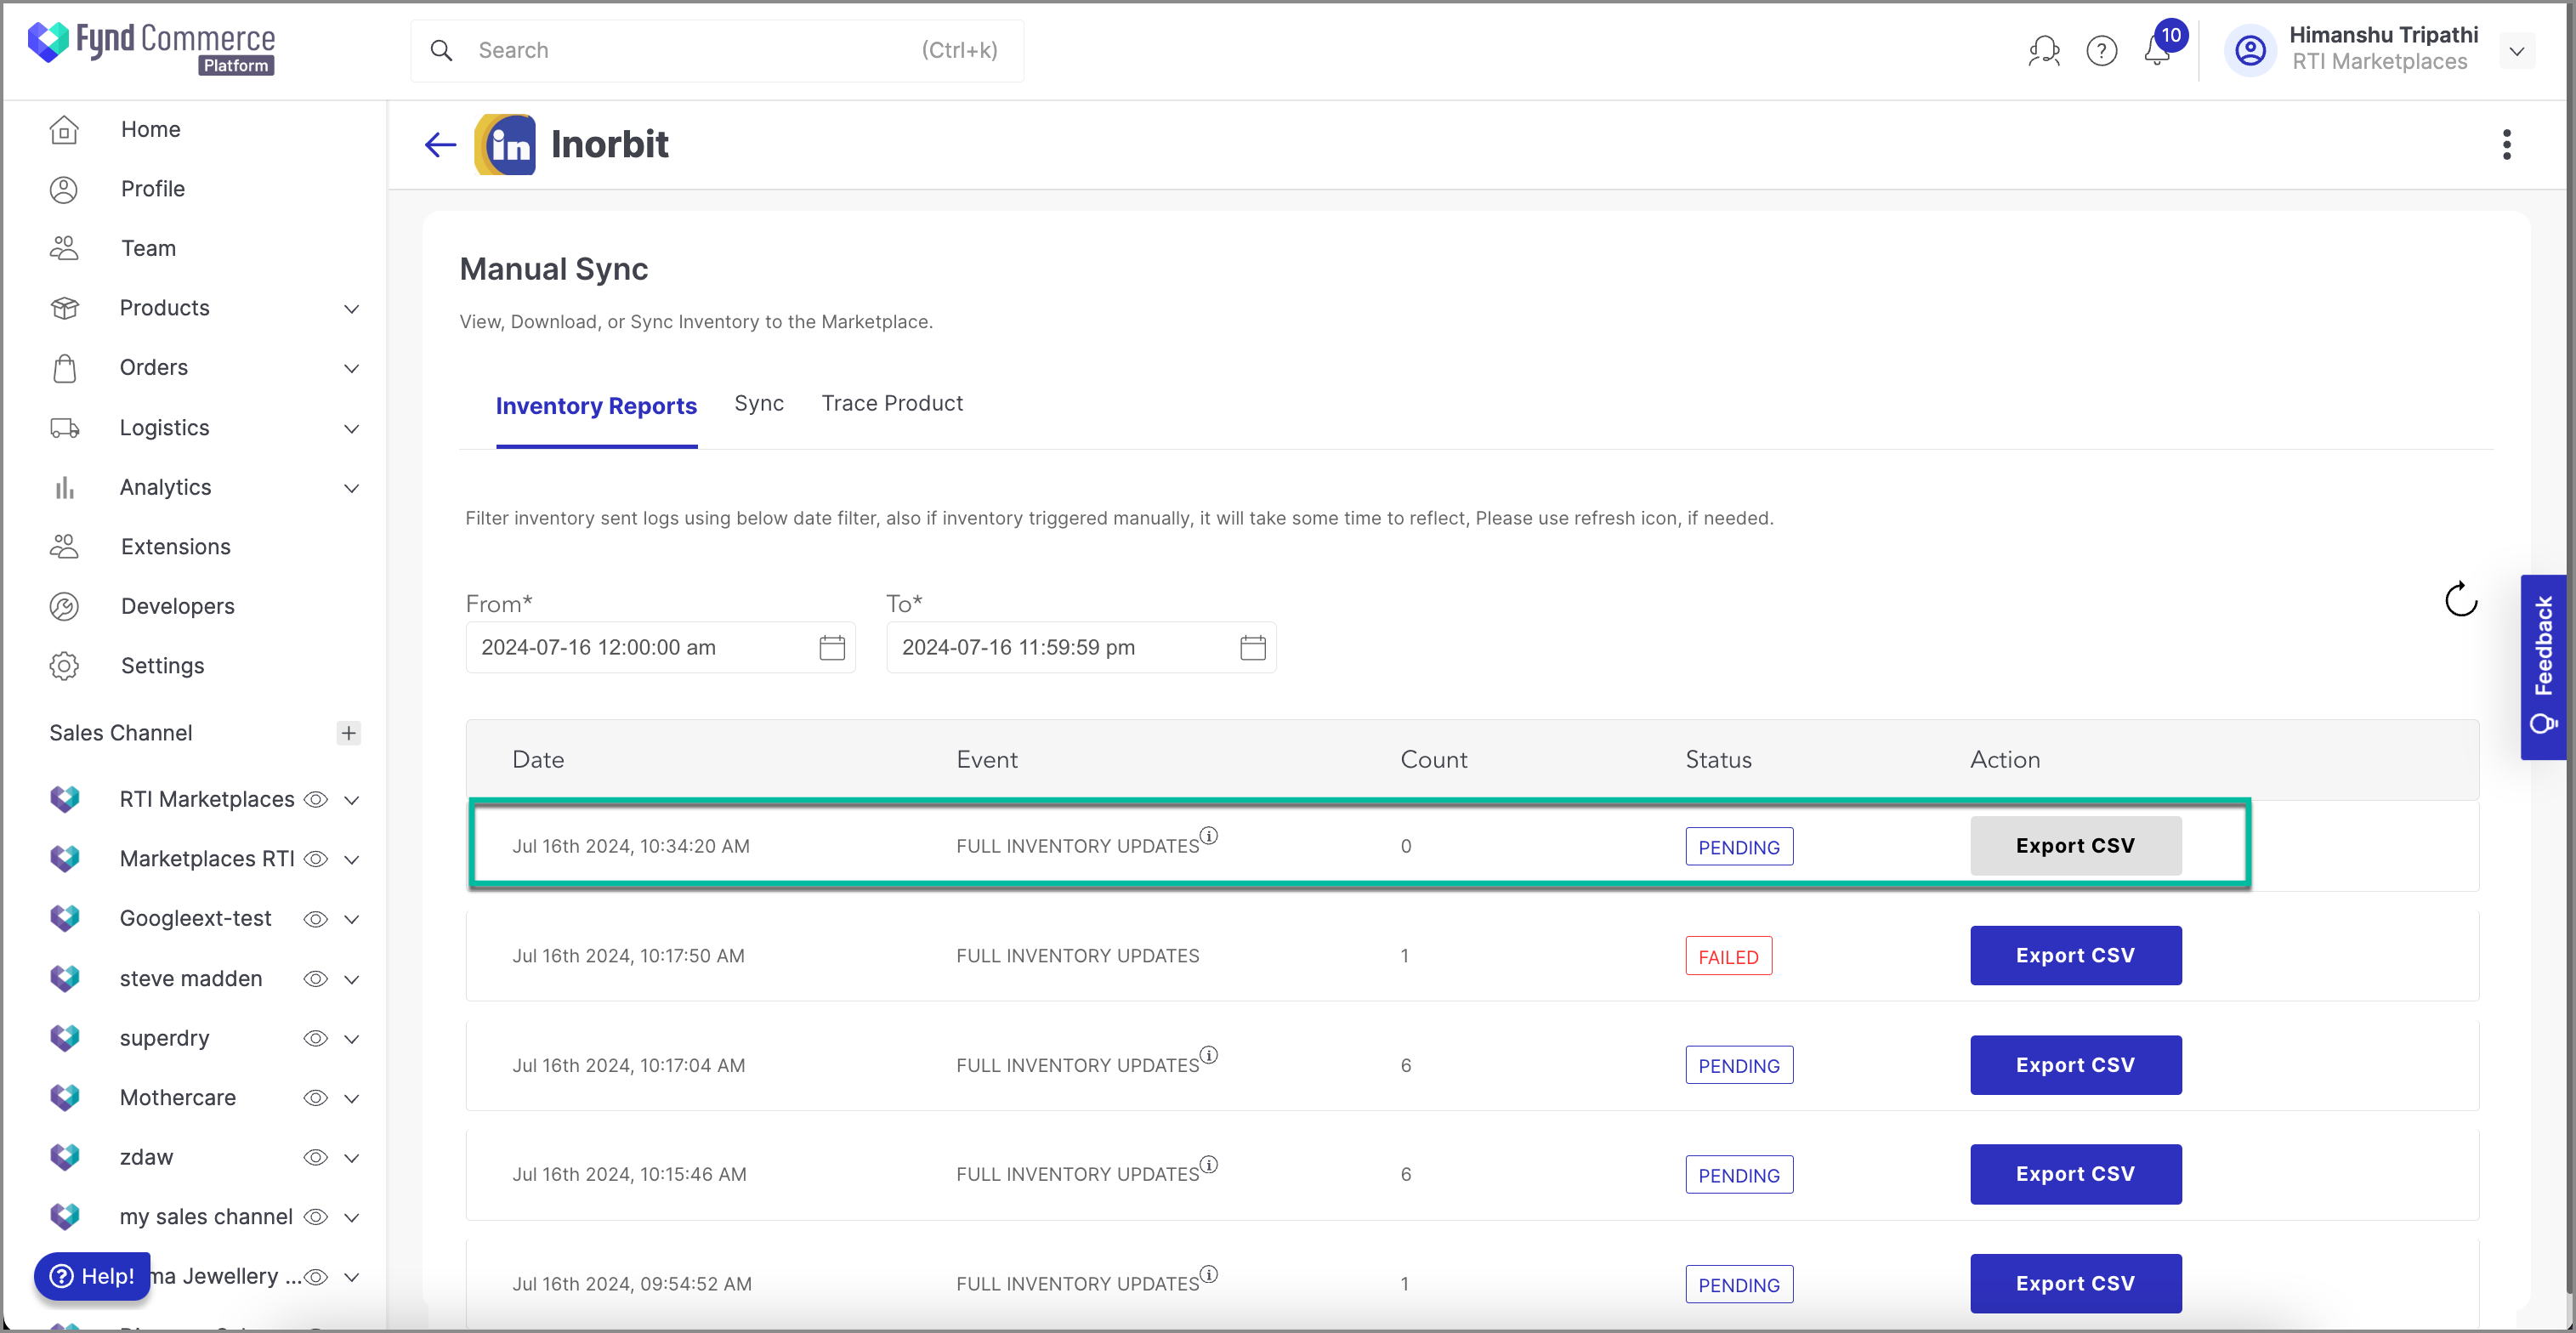Screen dimensions: 2576x1333
Task: Switch to the Trace Product tab
Action: pyautogui.click(x=892, y=403)
